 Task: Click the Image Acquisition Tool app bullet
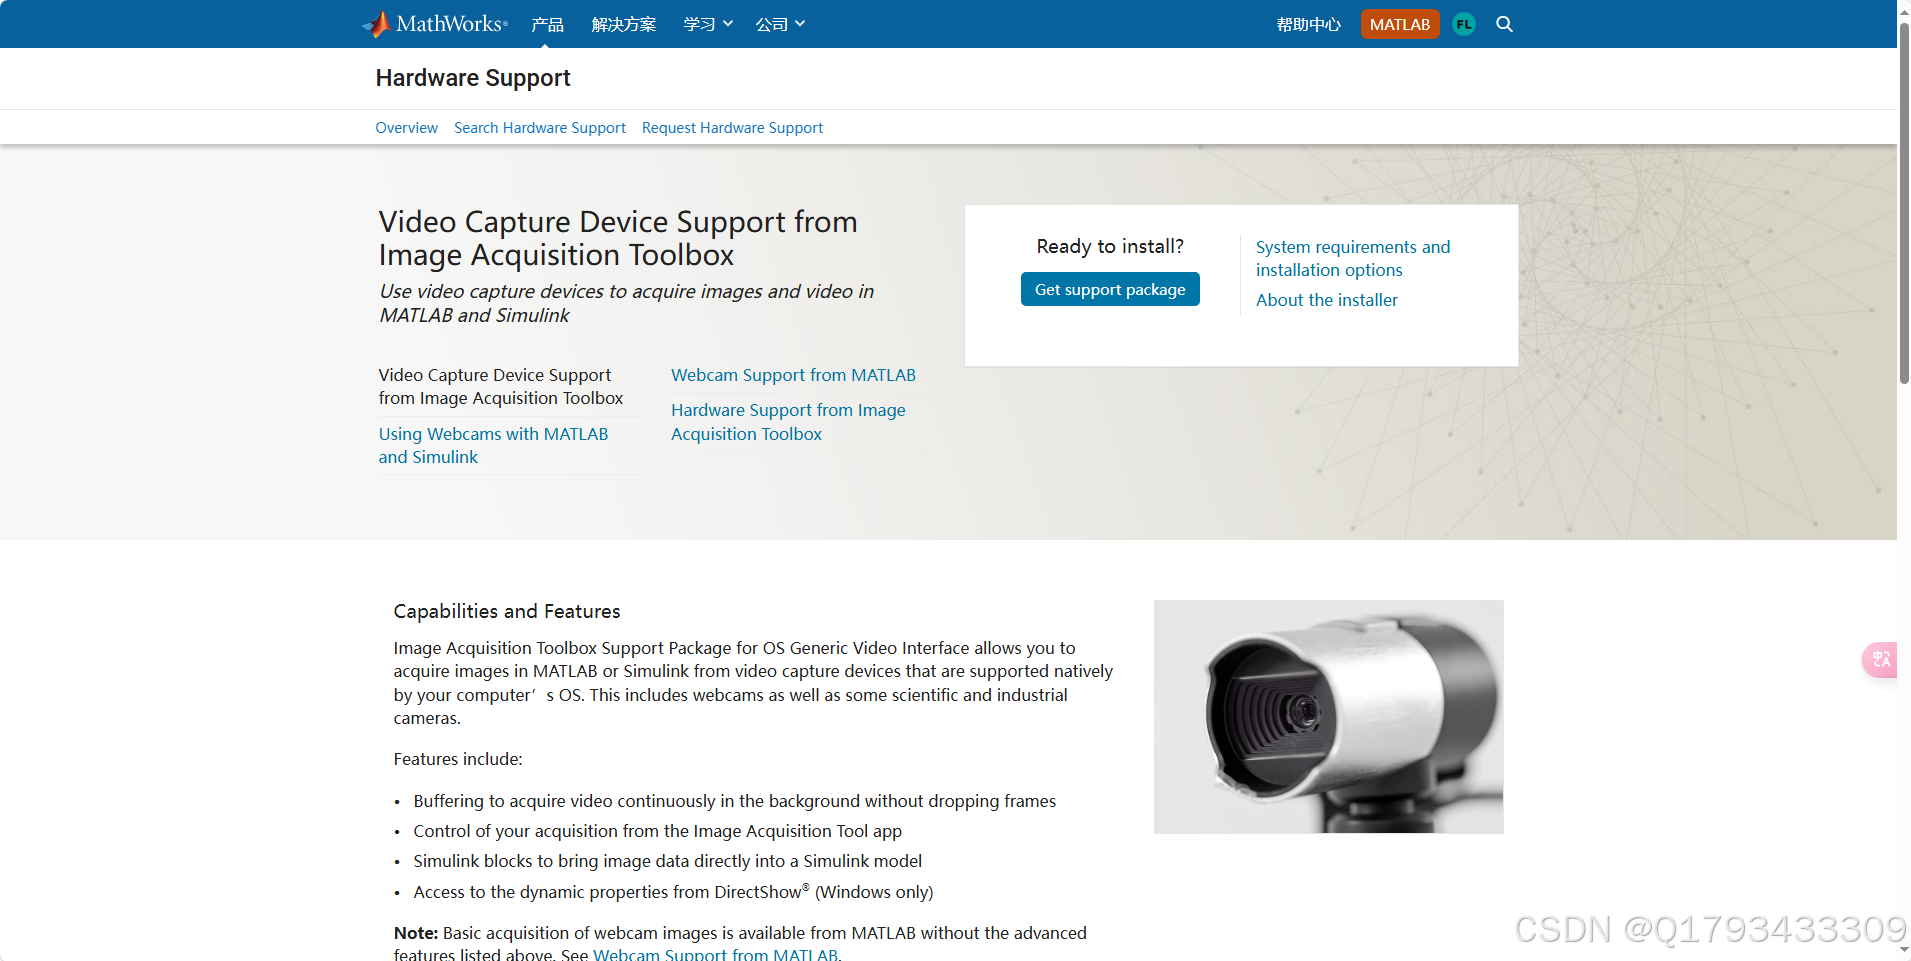pos(657,831)
